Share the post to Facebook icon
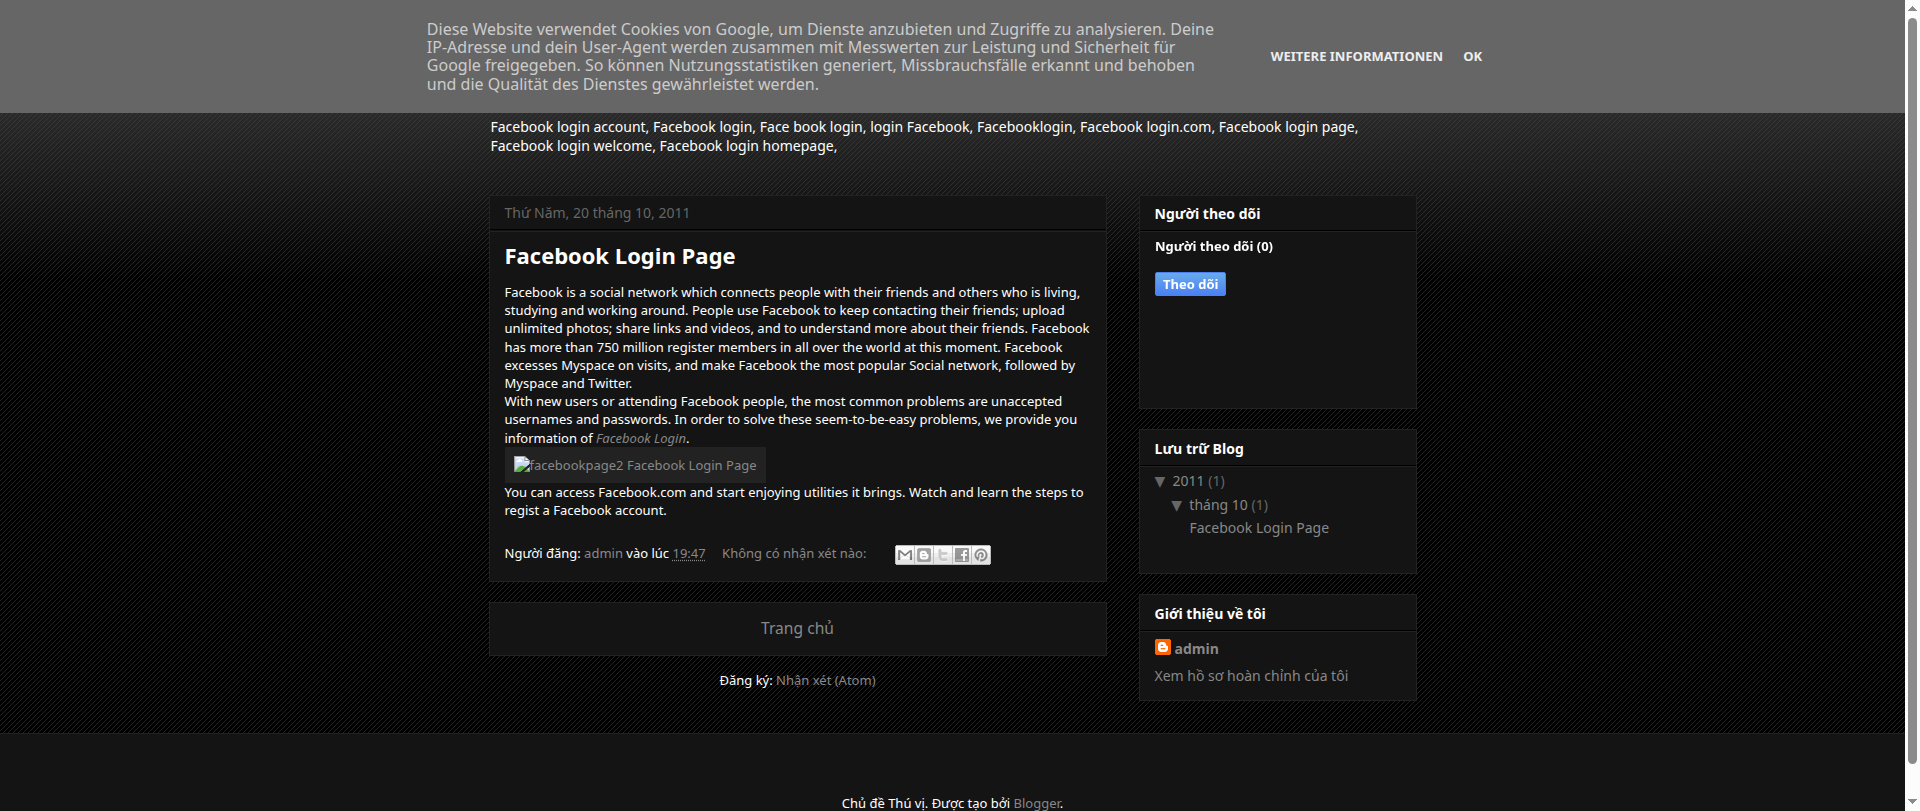Viewport: 1920px width, 811px height. click(962, 555)
